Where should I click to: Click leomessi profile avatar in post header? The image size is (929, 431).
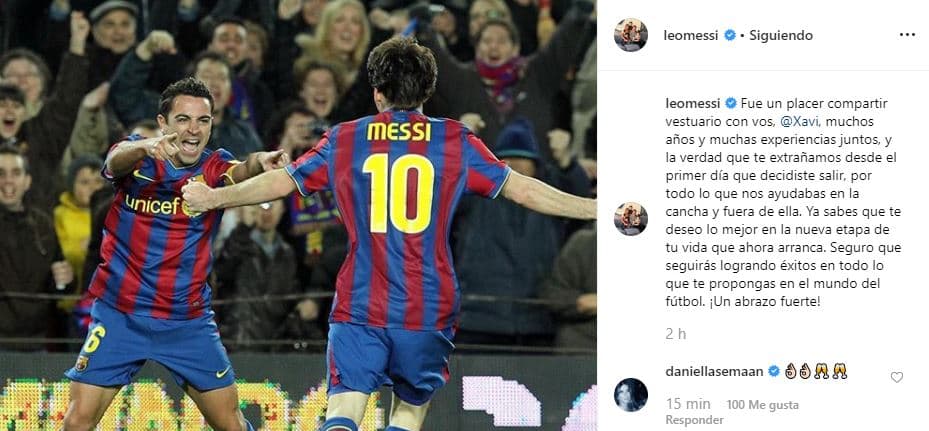(630, 35)
